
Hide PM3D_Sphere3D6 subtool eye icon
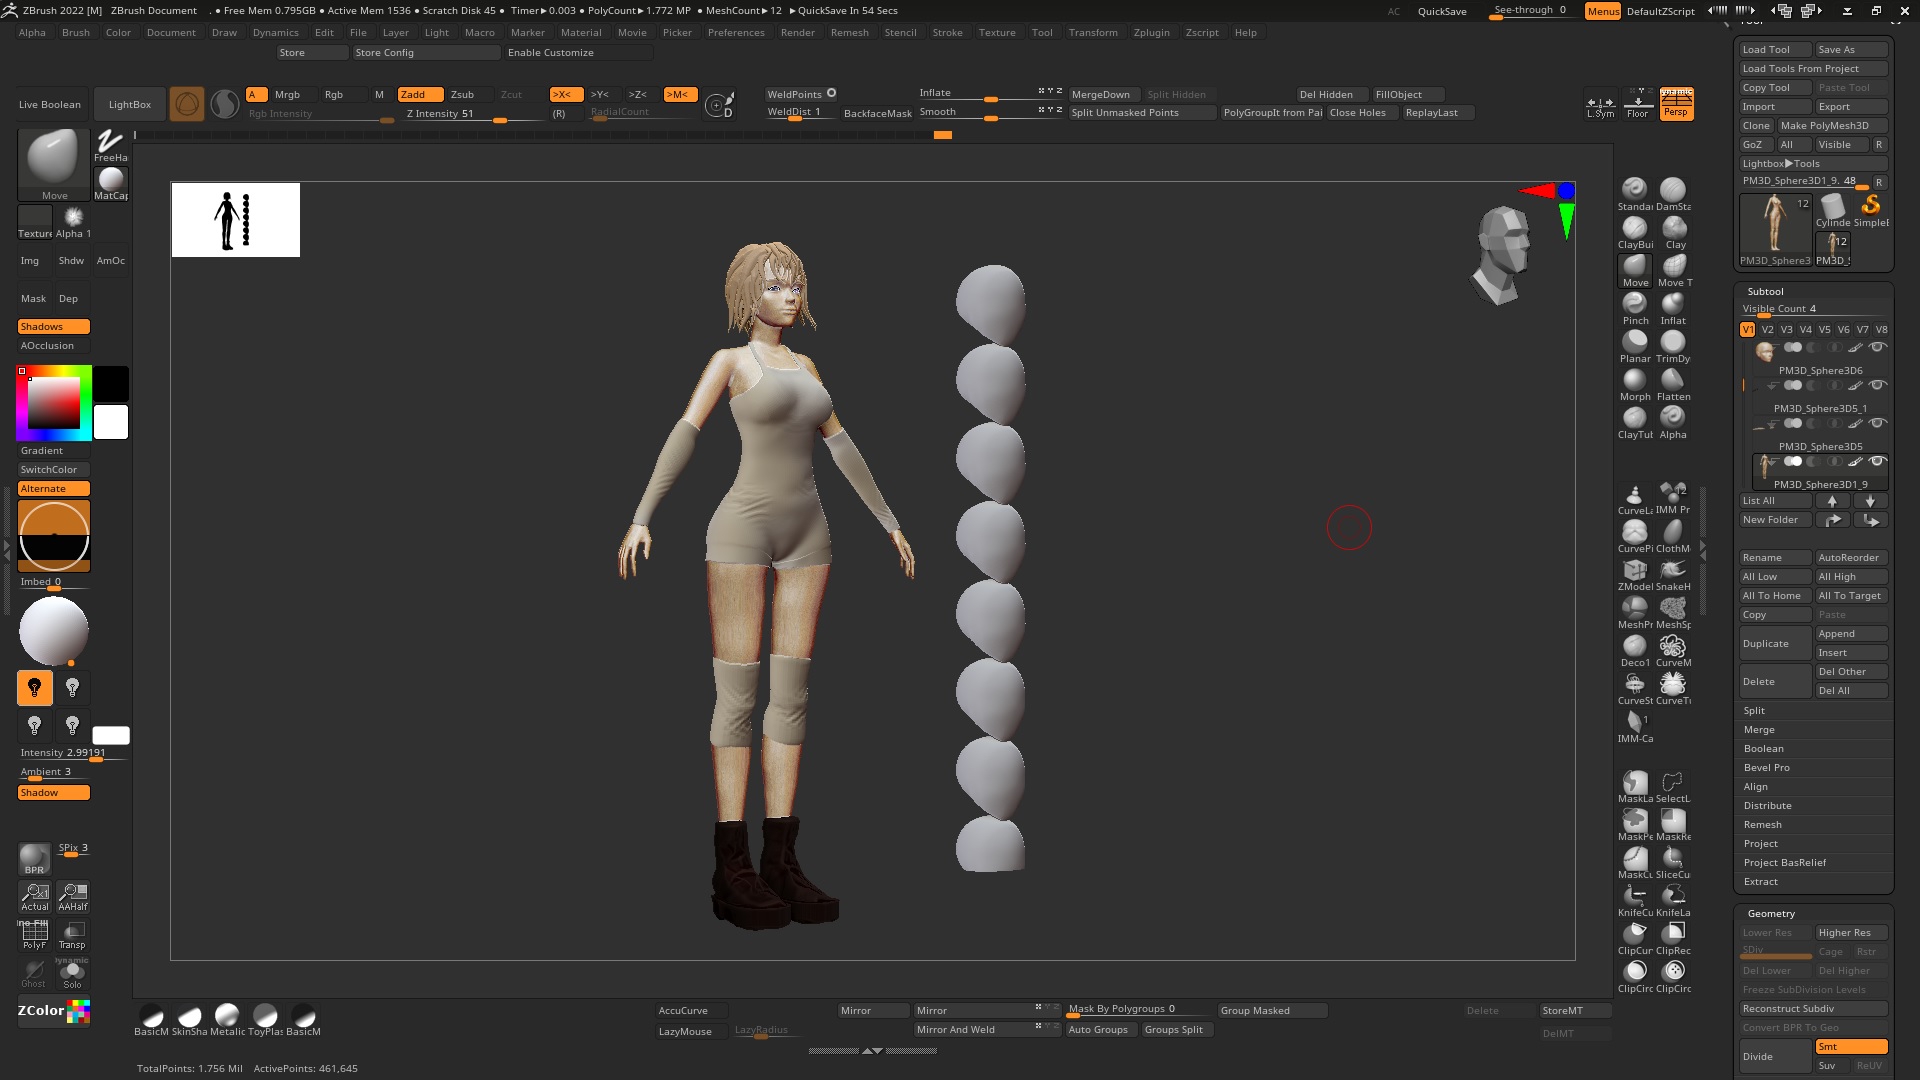1877,347
